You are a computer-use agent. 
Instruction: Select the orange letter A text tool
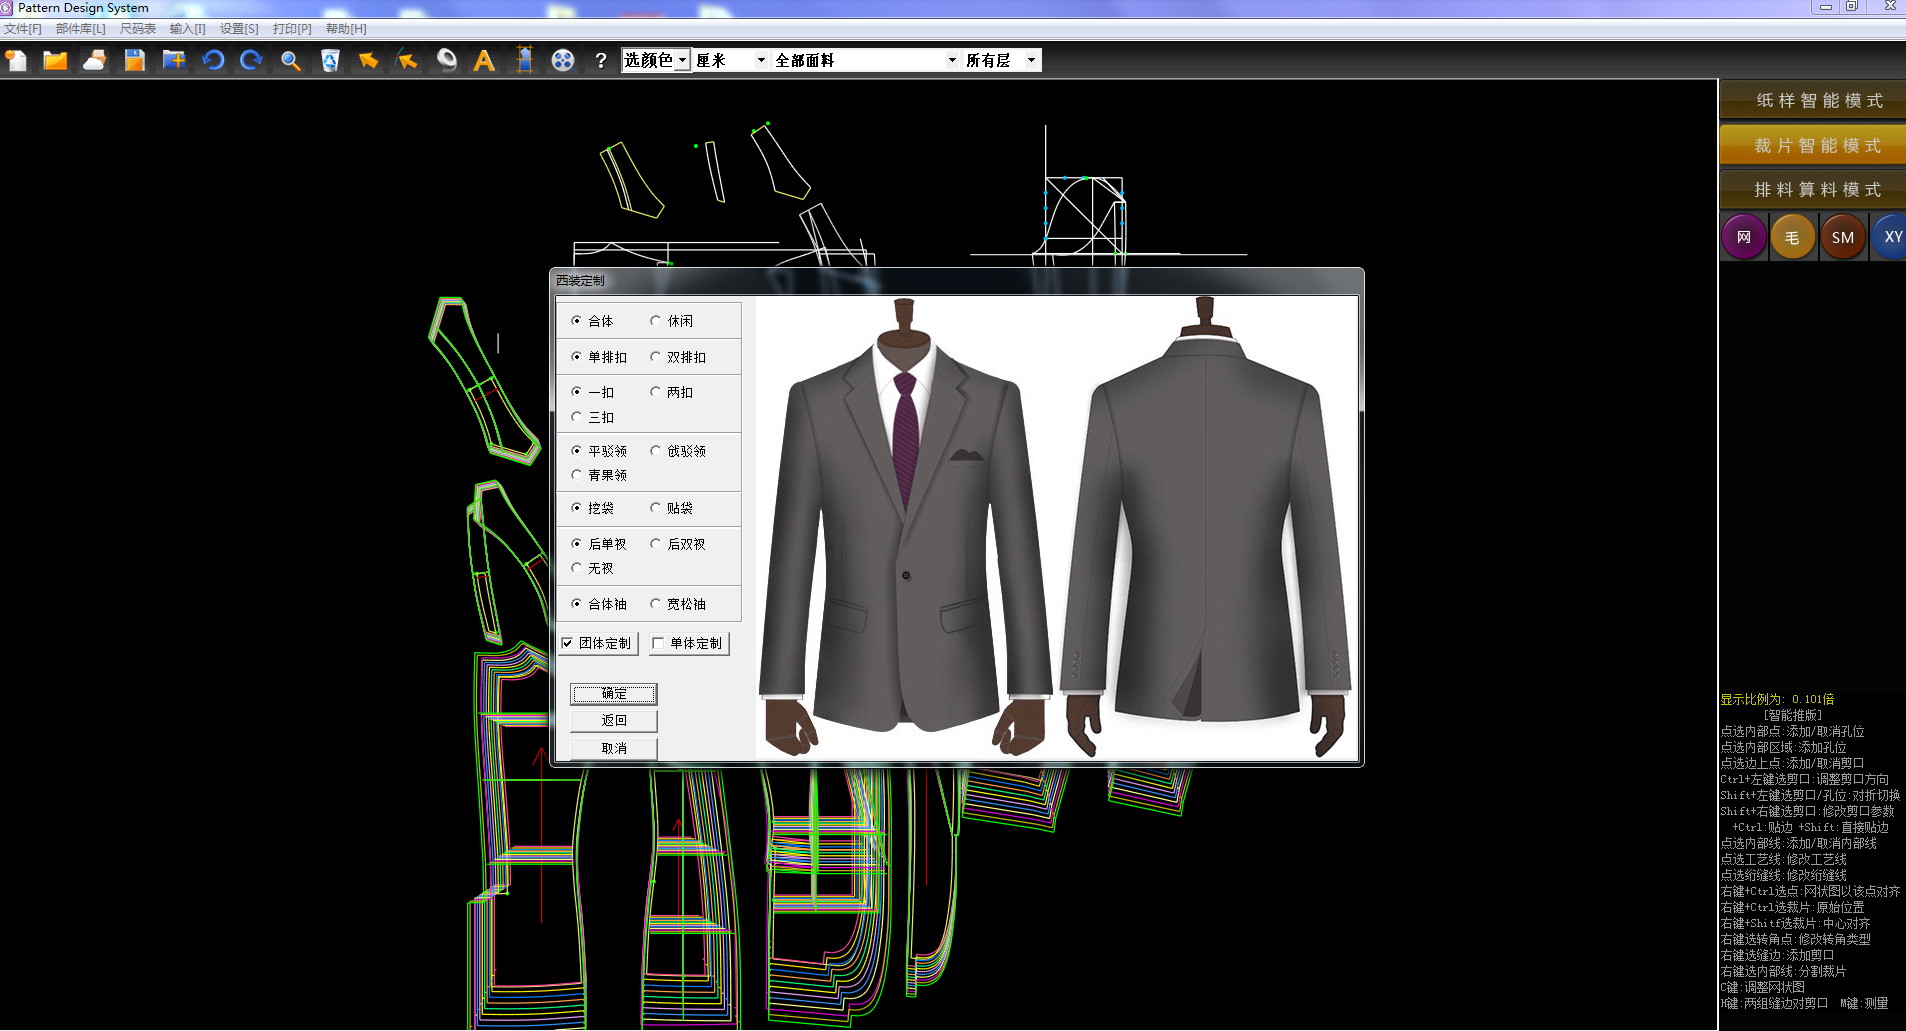pos(484,61)
